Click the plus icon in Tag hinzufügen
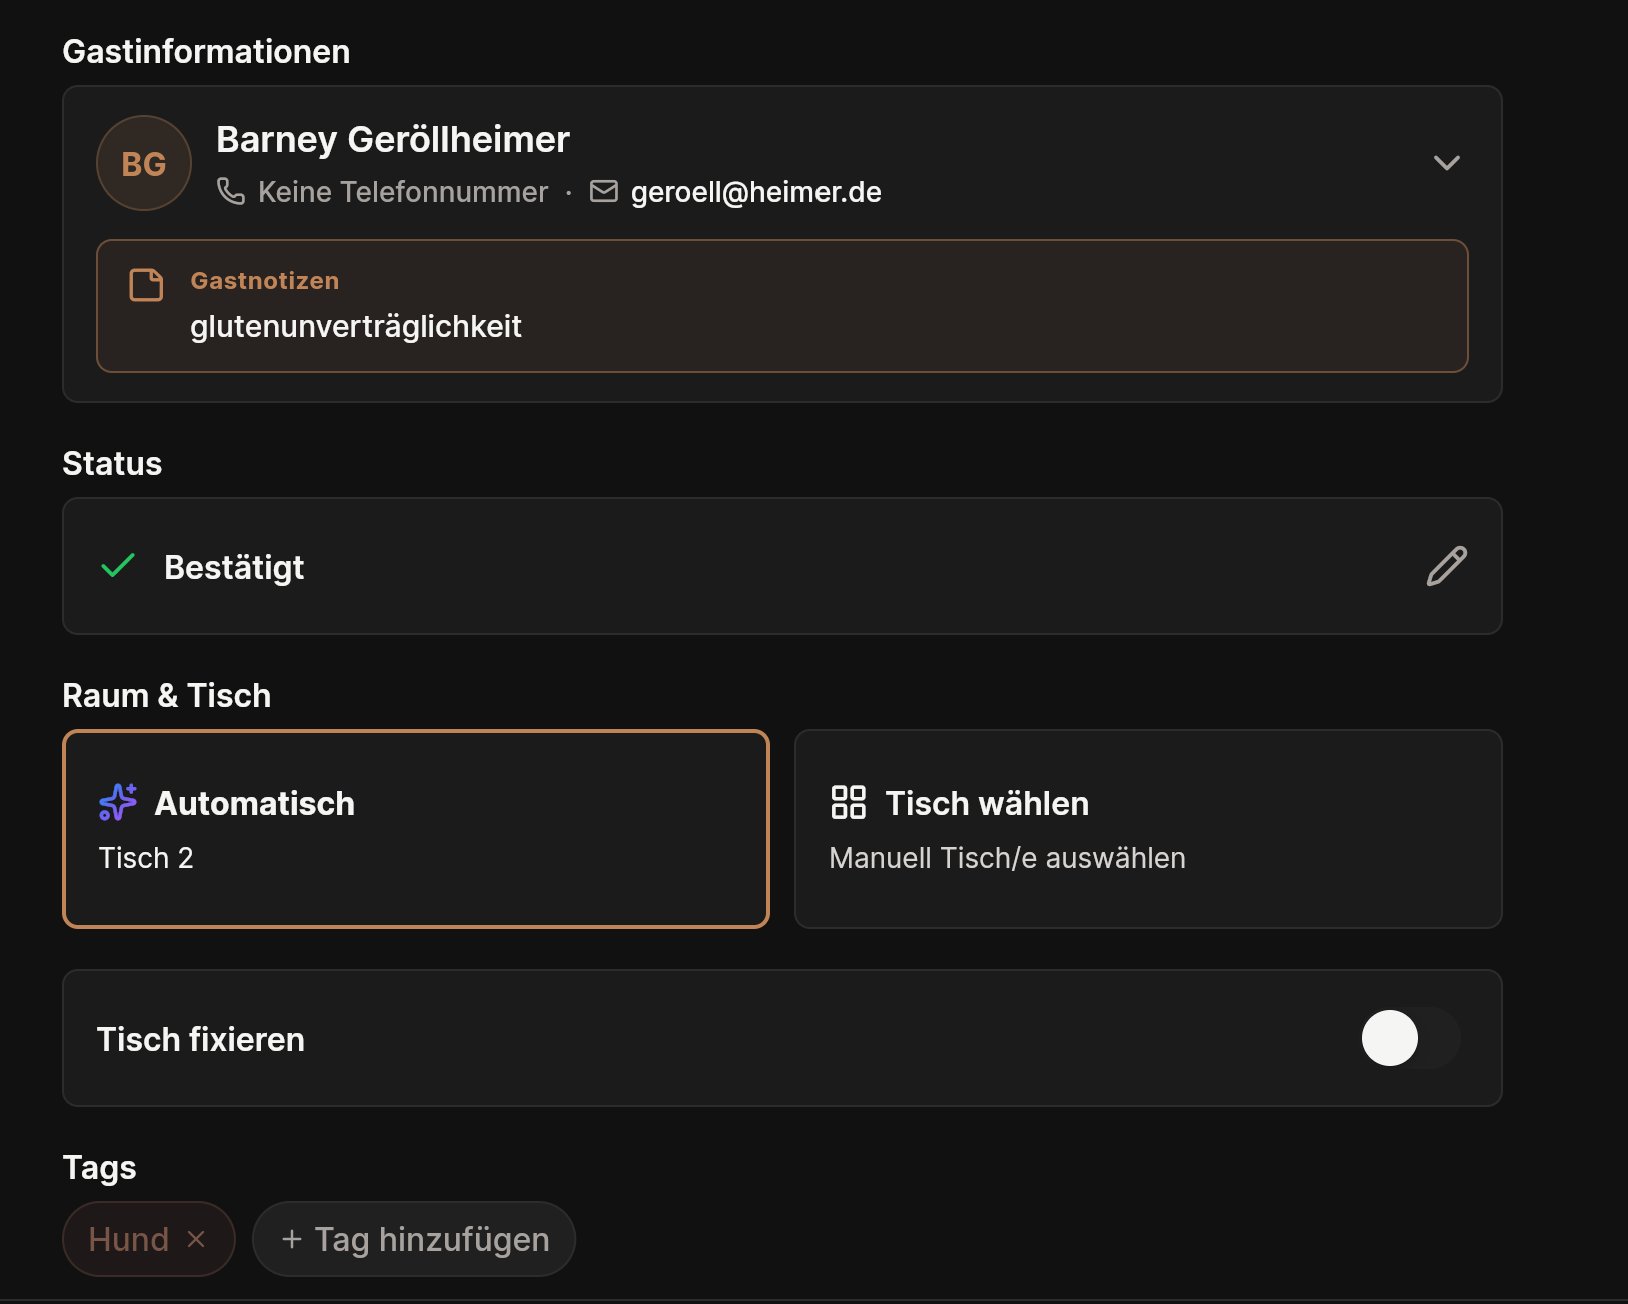1628x1304 pixels. (291, 1239)
